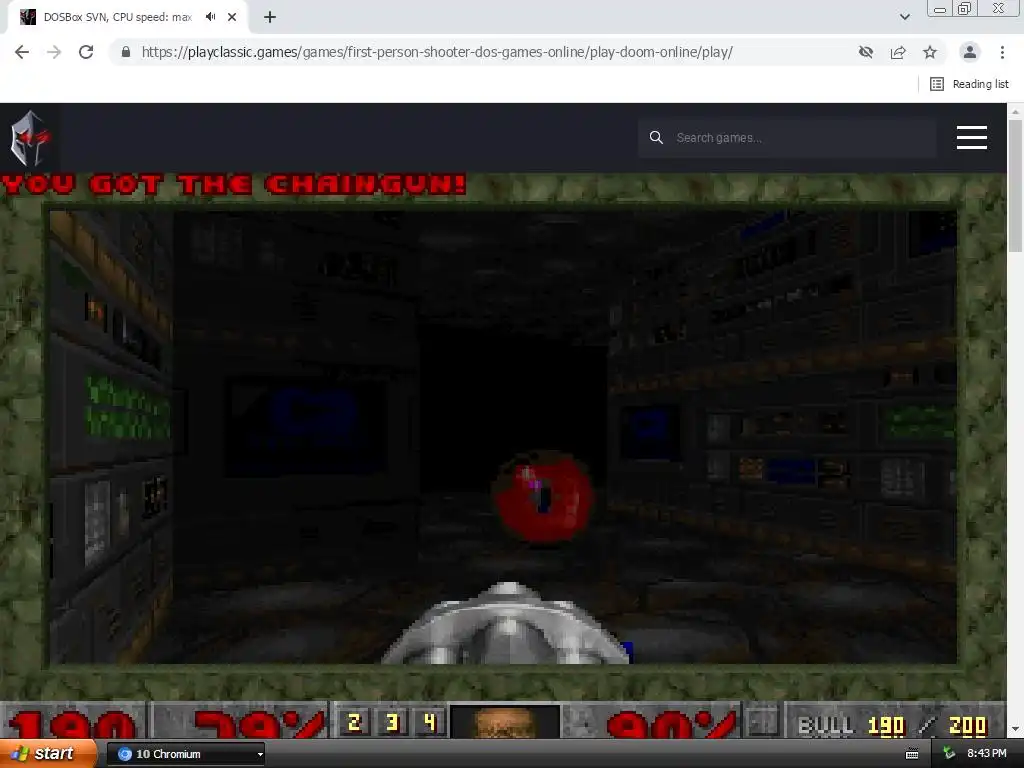This screenshot has height=768, width=1024.
Task: Open the Reading list panel
Action: click(969, 84)
